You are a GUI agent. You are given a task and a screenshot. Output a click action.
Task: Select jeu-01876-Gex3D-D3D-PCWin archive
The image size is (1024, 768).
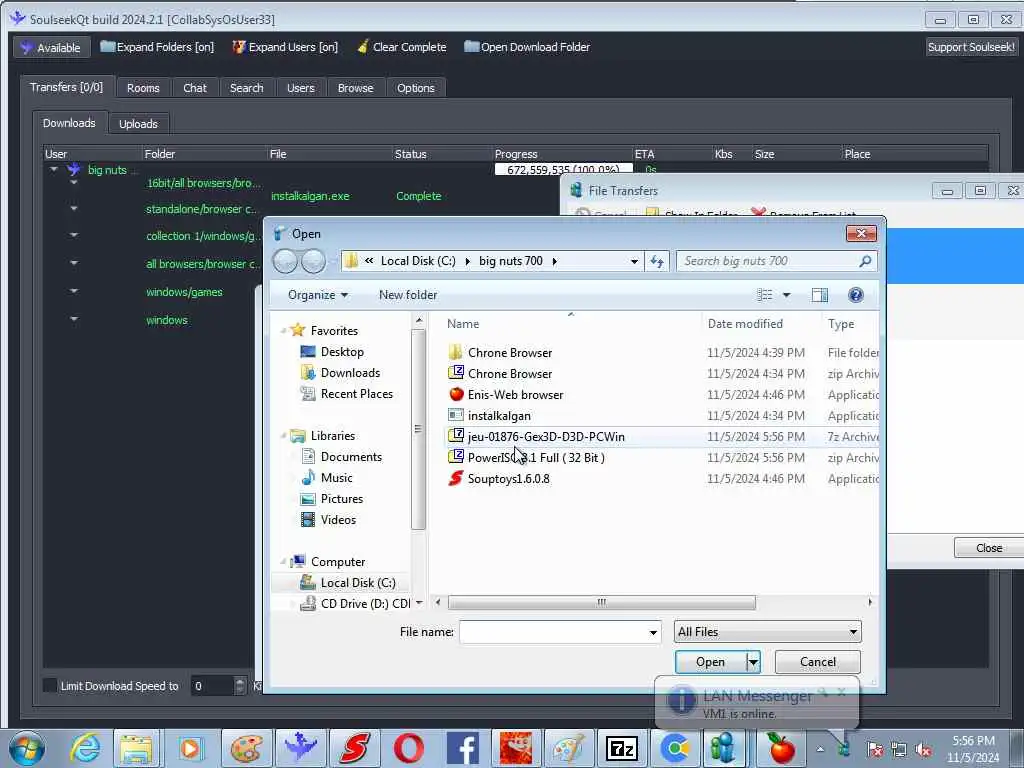(x=546, y=436)
